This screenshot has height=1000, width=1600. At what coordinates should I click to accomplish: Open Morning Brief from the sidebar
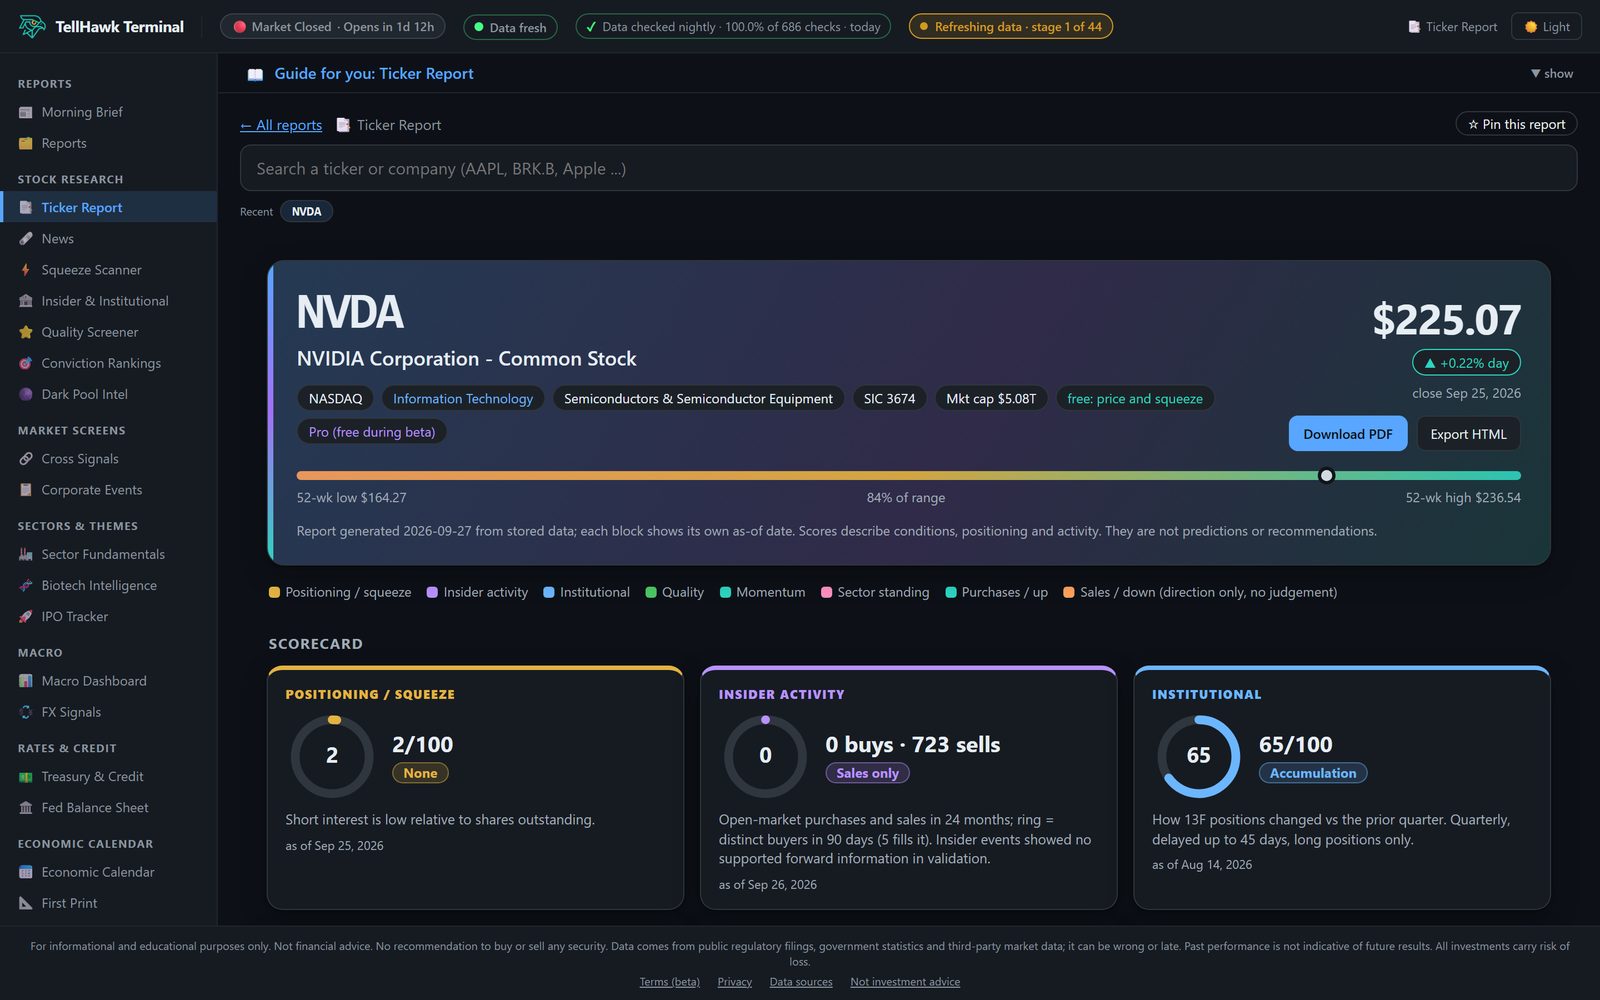pyautogui.click(x=108, y=112)
